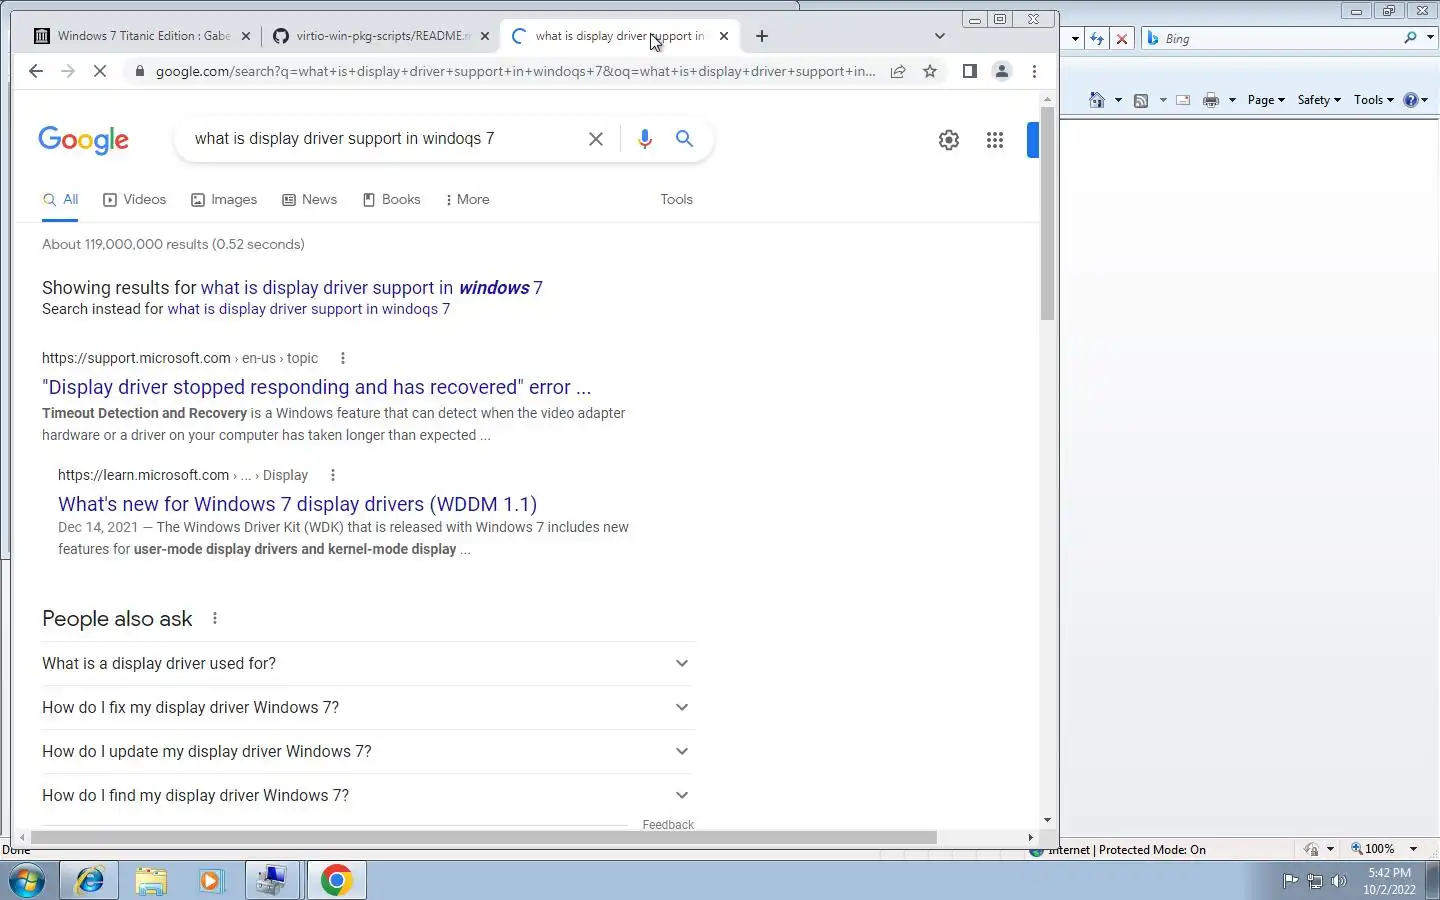Open the Chrome tab search dropdown arrow
Screen dimensions: 1440x900
(x=939, y=36)
